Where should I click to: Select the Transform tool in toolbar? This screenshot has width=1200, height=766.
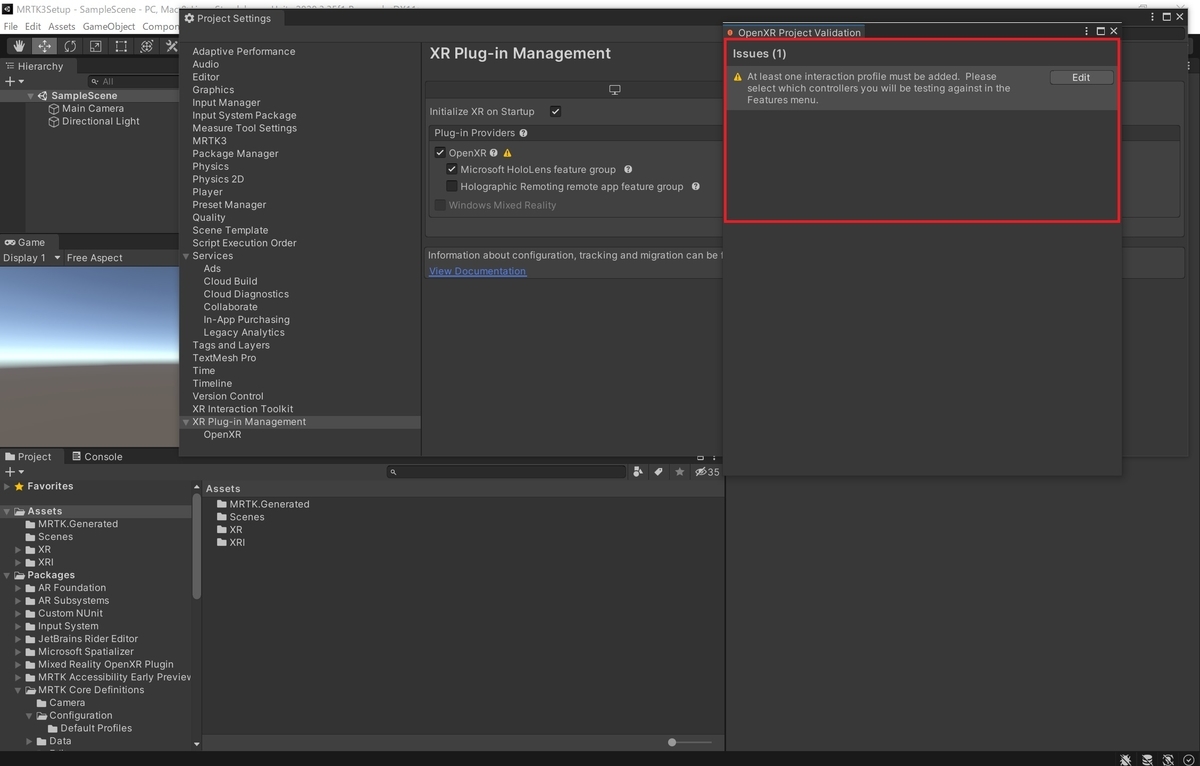click(146, 46)
